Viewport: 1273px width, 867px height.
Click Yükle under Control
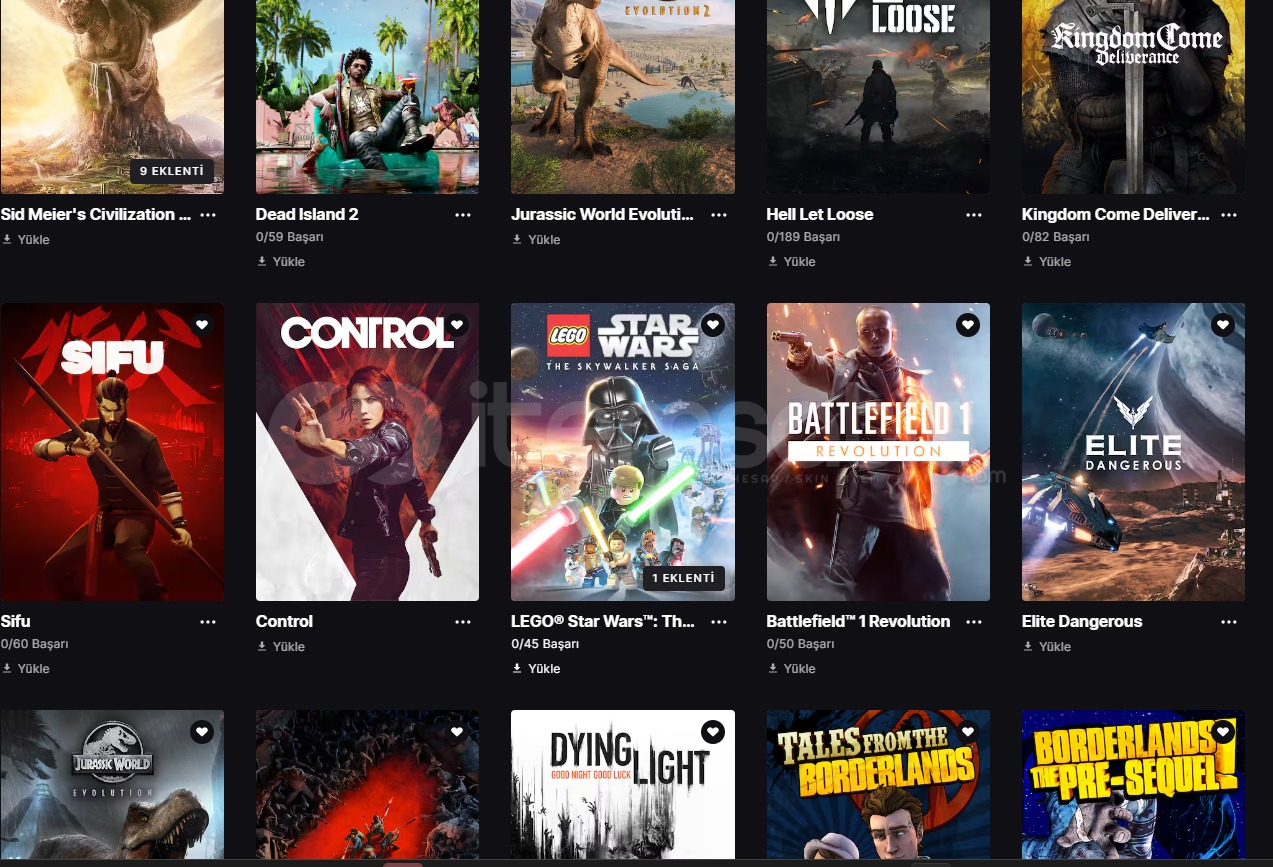281,647
